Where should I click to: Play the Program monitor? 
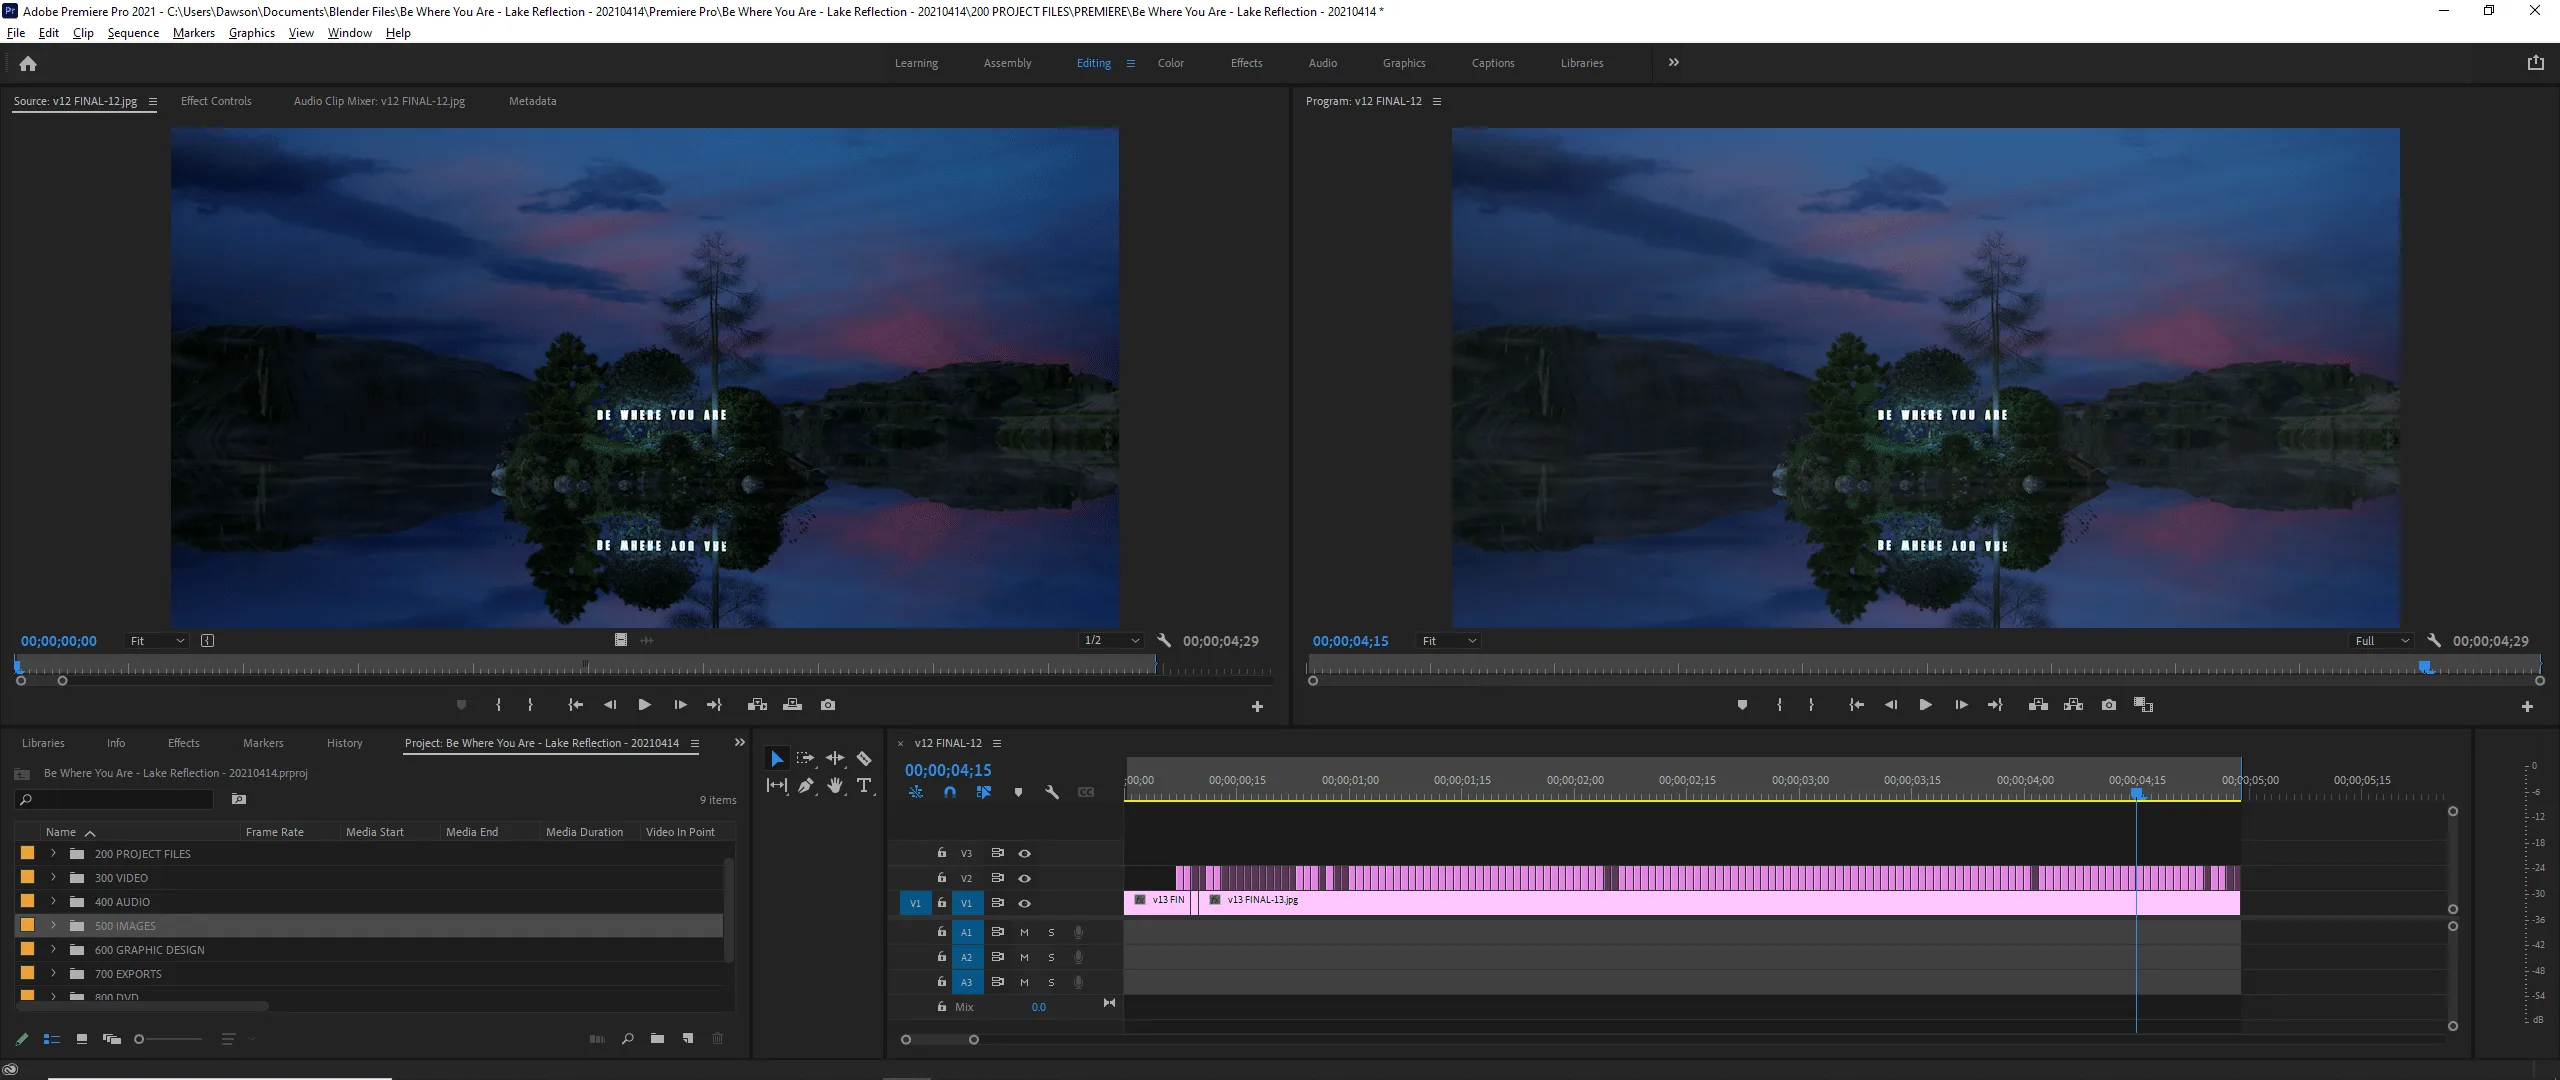1925,705
